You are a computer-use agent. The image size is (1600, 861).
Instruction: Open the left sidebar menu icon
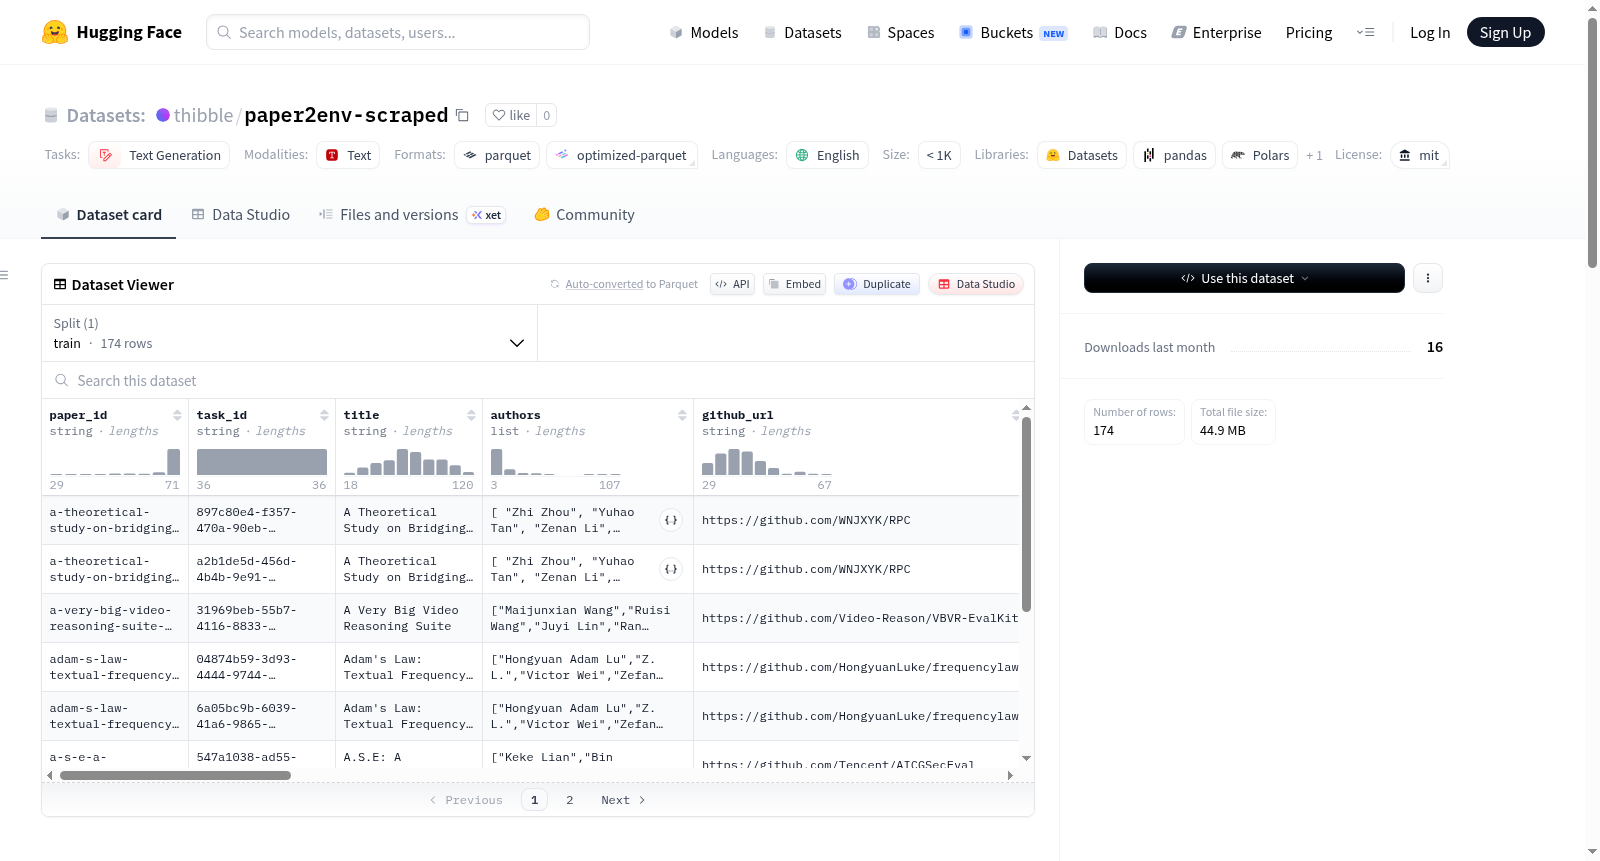(4, 275)
